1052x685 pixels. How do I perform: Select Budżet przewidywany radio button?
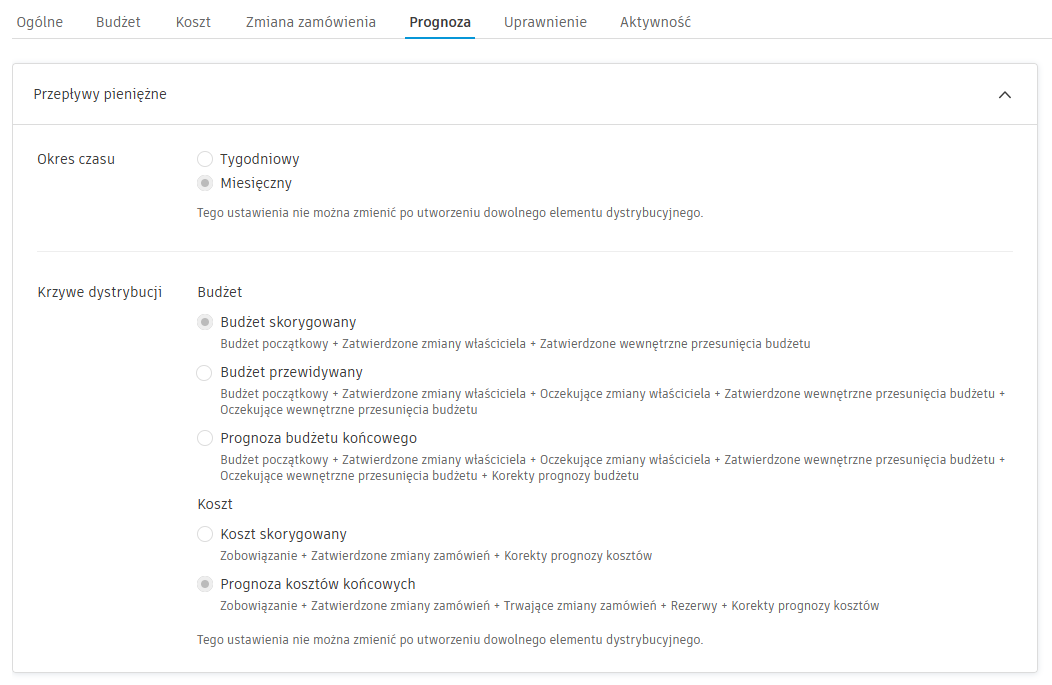click(205, 372)
